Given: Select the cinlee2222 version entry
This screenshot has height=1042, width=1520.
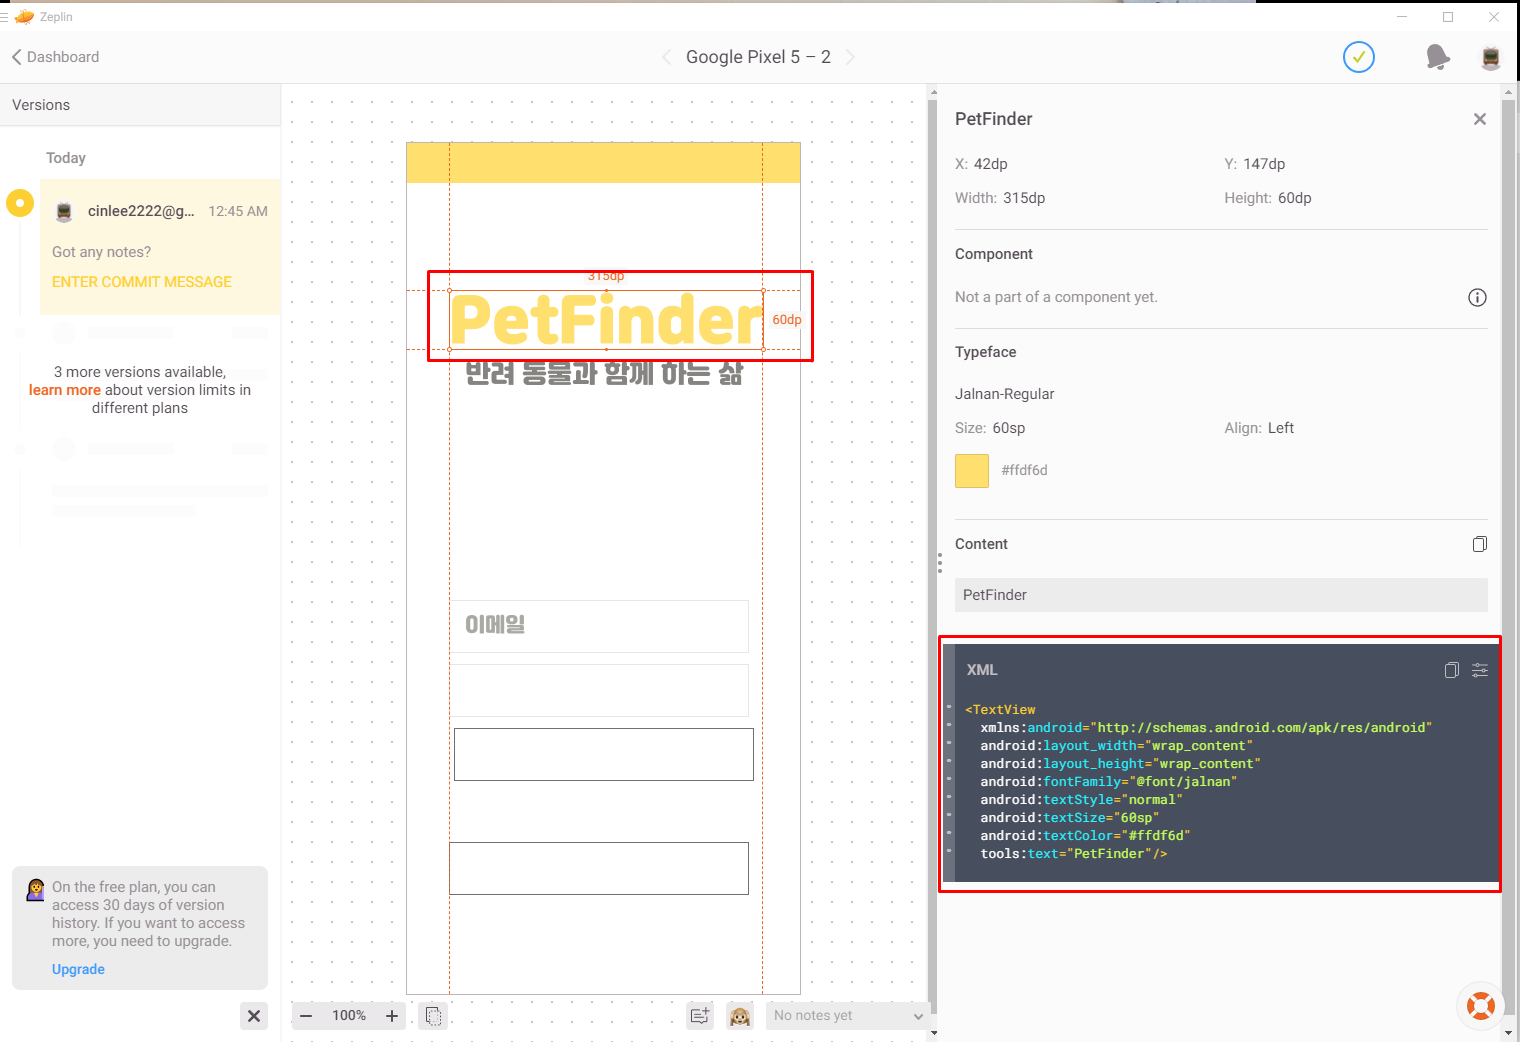Looking at the screenshot, I should 160,247.
